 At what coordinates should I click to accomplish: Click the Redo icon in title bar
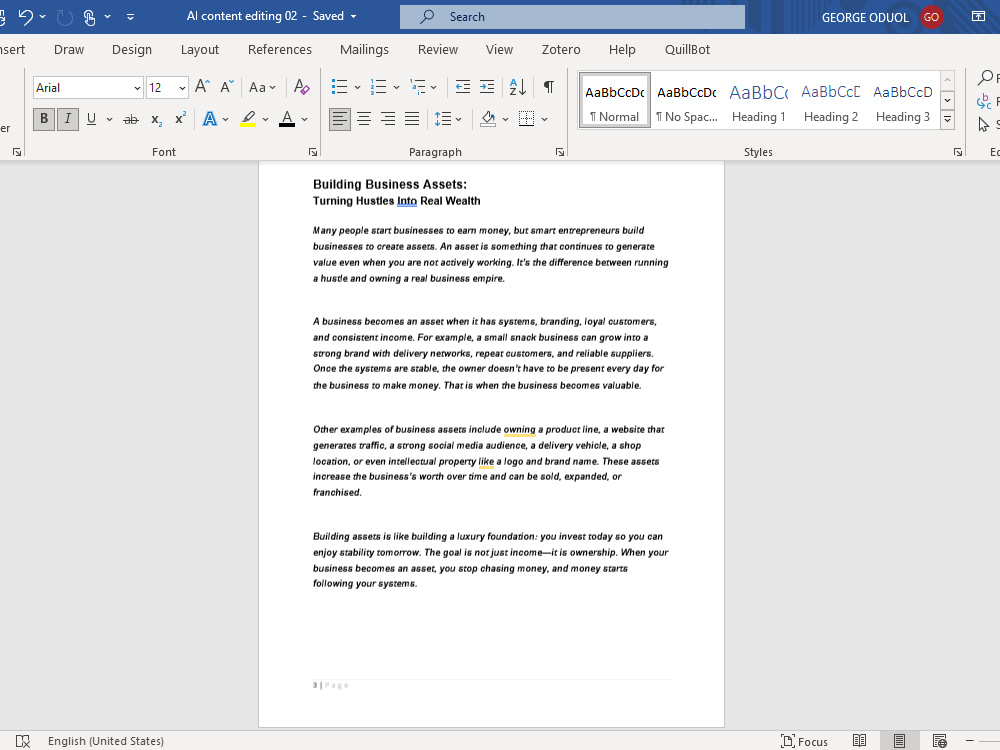[64, 17]
